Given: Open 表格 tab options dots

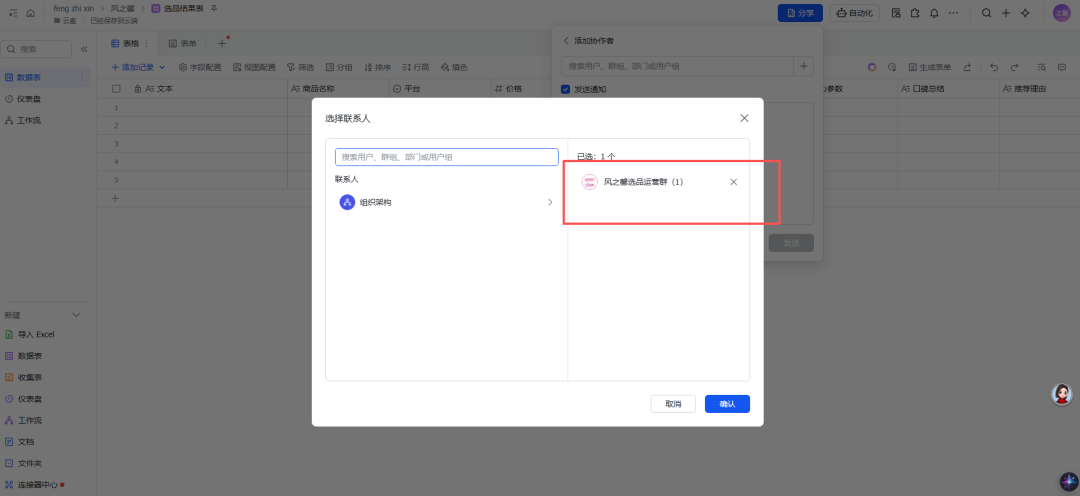Looking at the screenshot, I should tap(145, 43).
